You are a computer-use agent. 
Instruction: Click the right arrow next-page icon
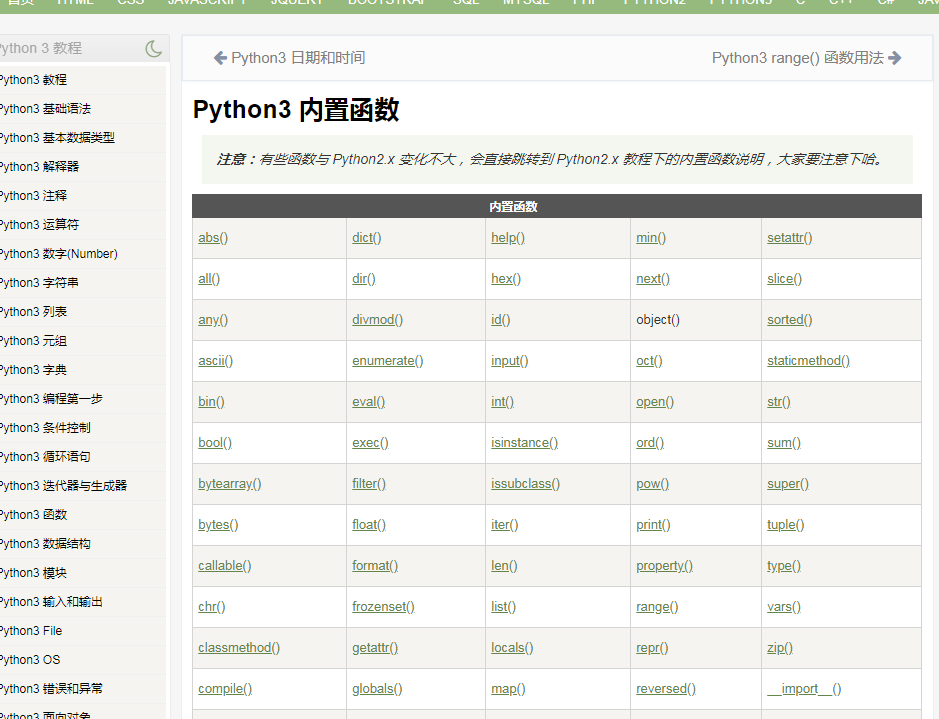click(x=895, y=58)
